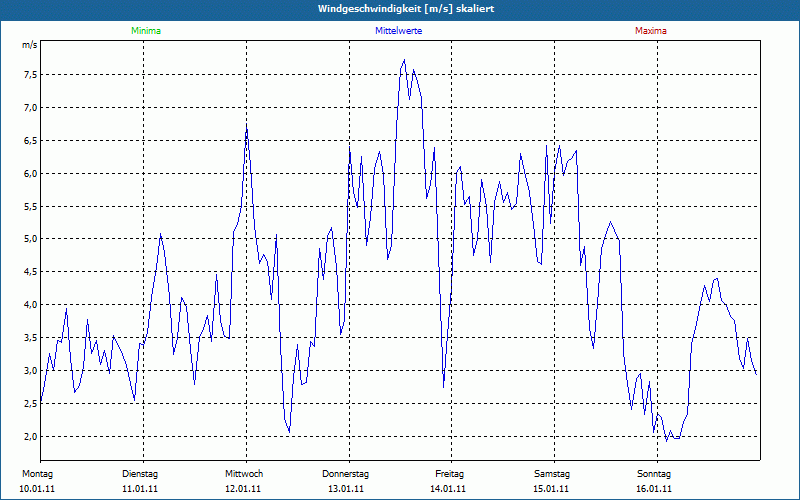Click the 4,5 y-axis value

click(x=30, y=271)
